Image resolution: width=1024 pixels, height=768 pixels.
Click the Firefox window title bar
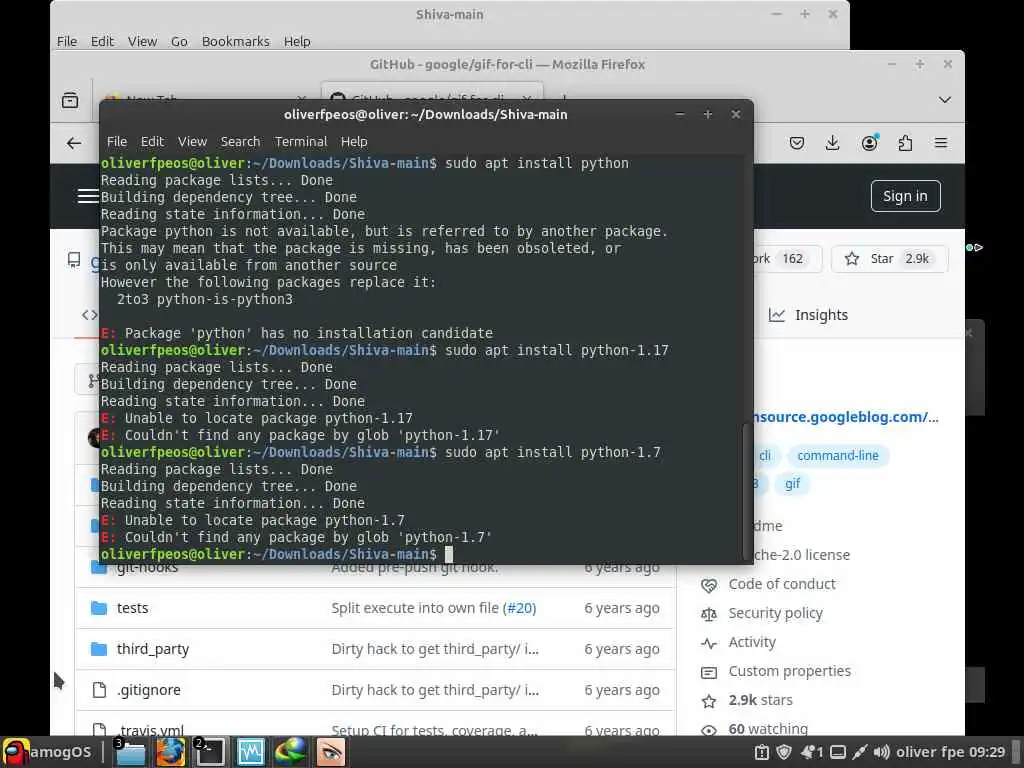coord(507,64)
